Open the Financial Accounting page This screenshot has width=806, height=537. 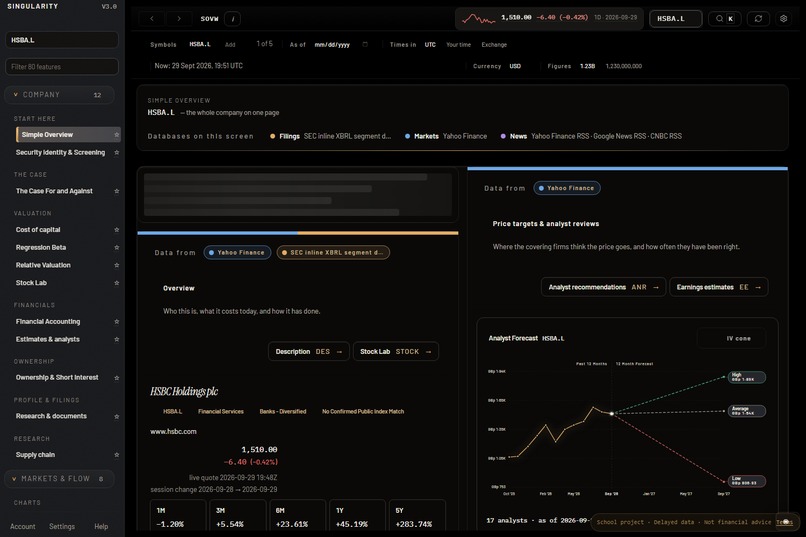point(48,322)
